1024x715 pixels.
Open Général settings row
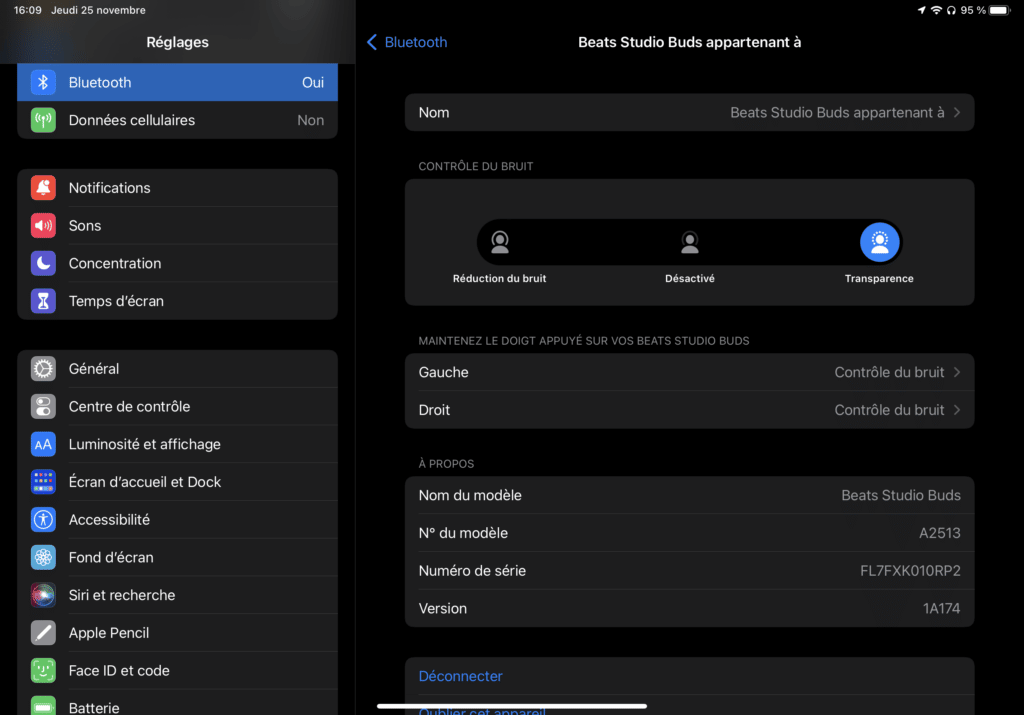[x=177, y=369]
